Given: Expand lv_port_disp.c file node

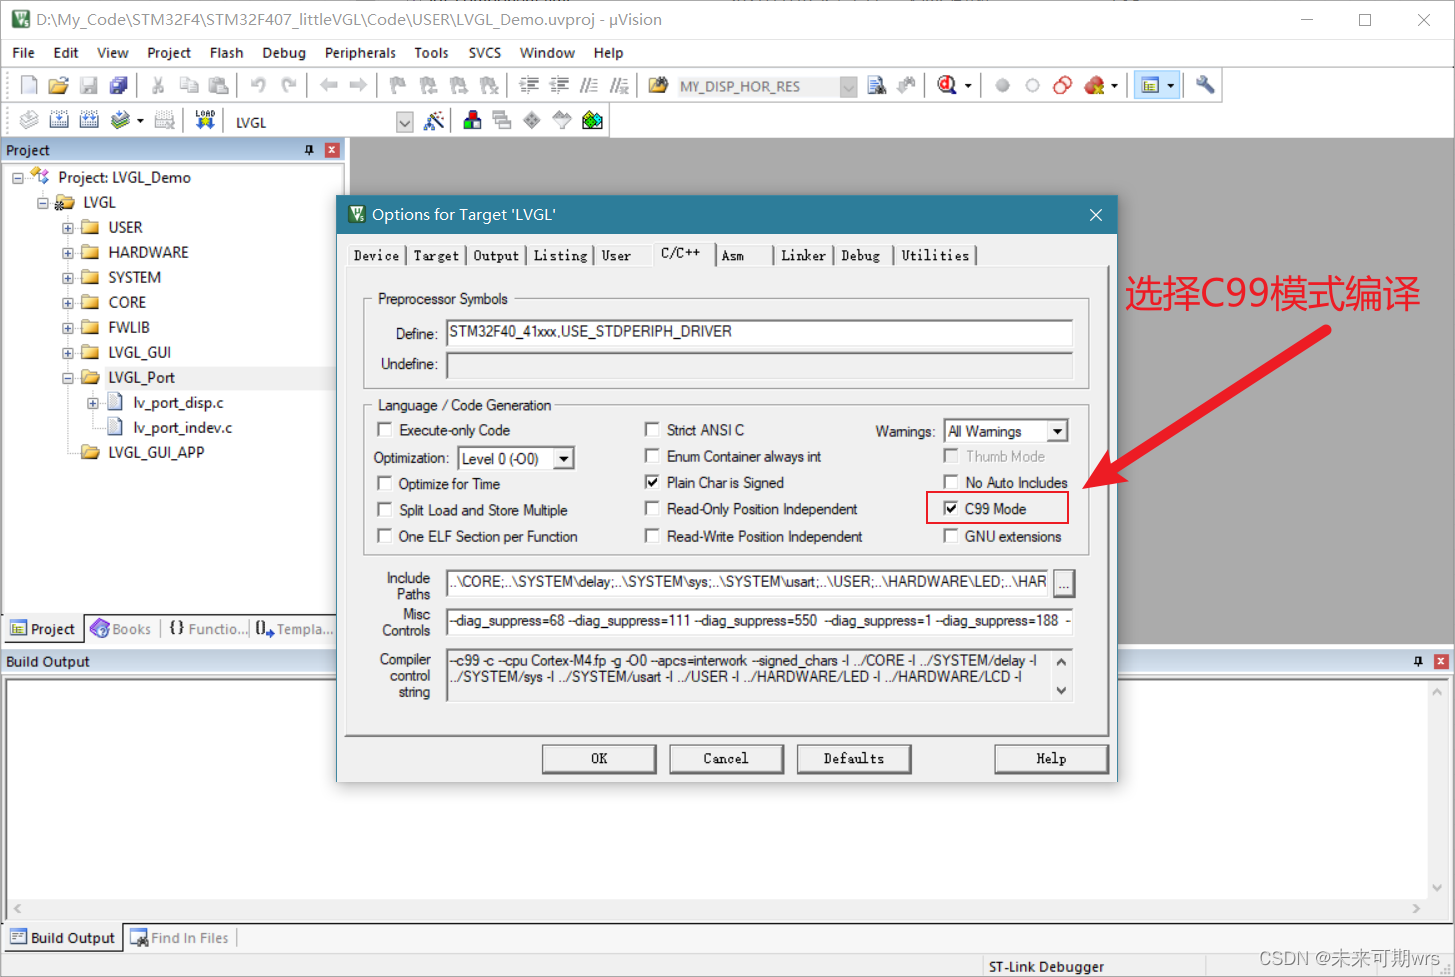Looking at the screenshot, I should (93, 403).
